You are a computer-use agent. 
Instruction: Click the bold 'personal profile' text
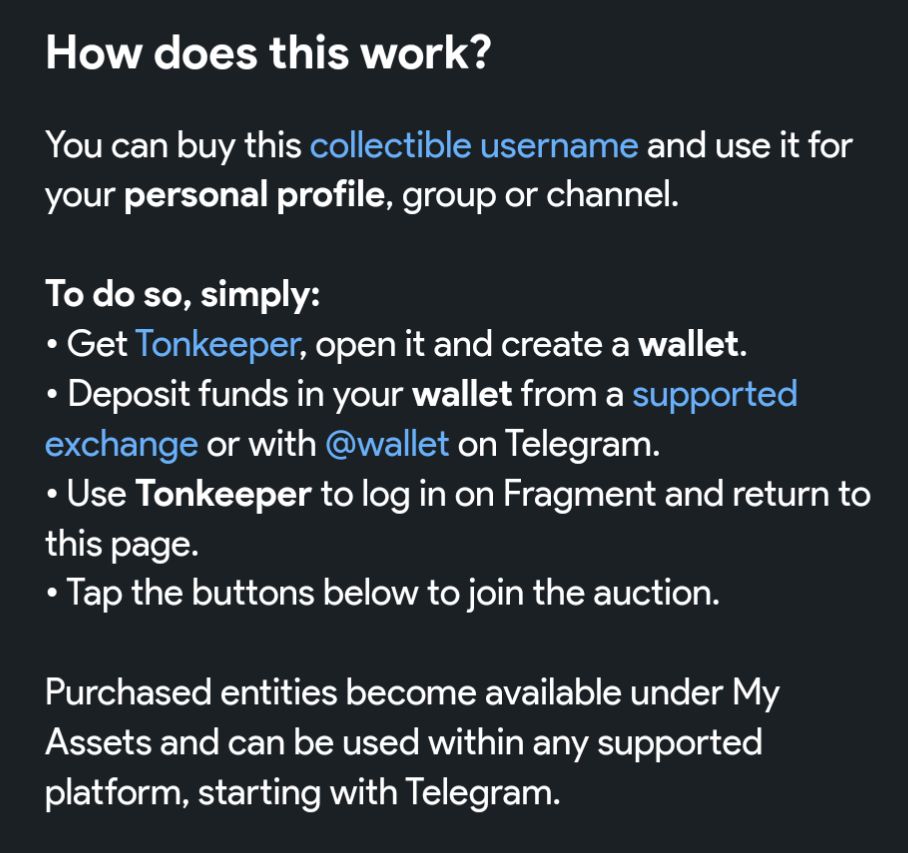point(254,195)
